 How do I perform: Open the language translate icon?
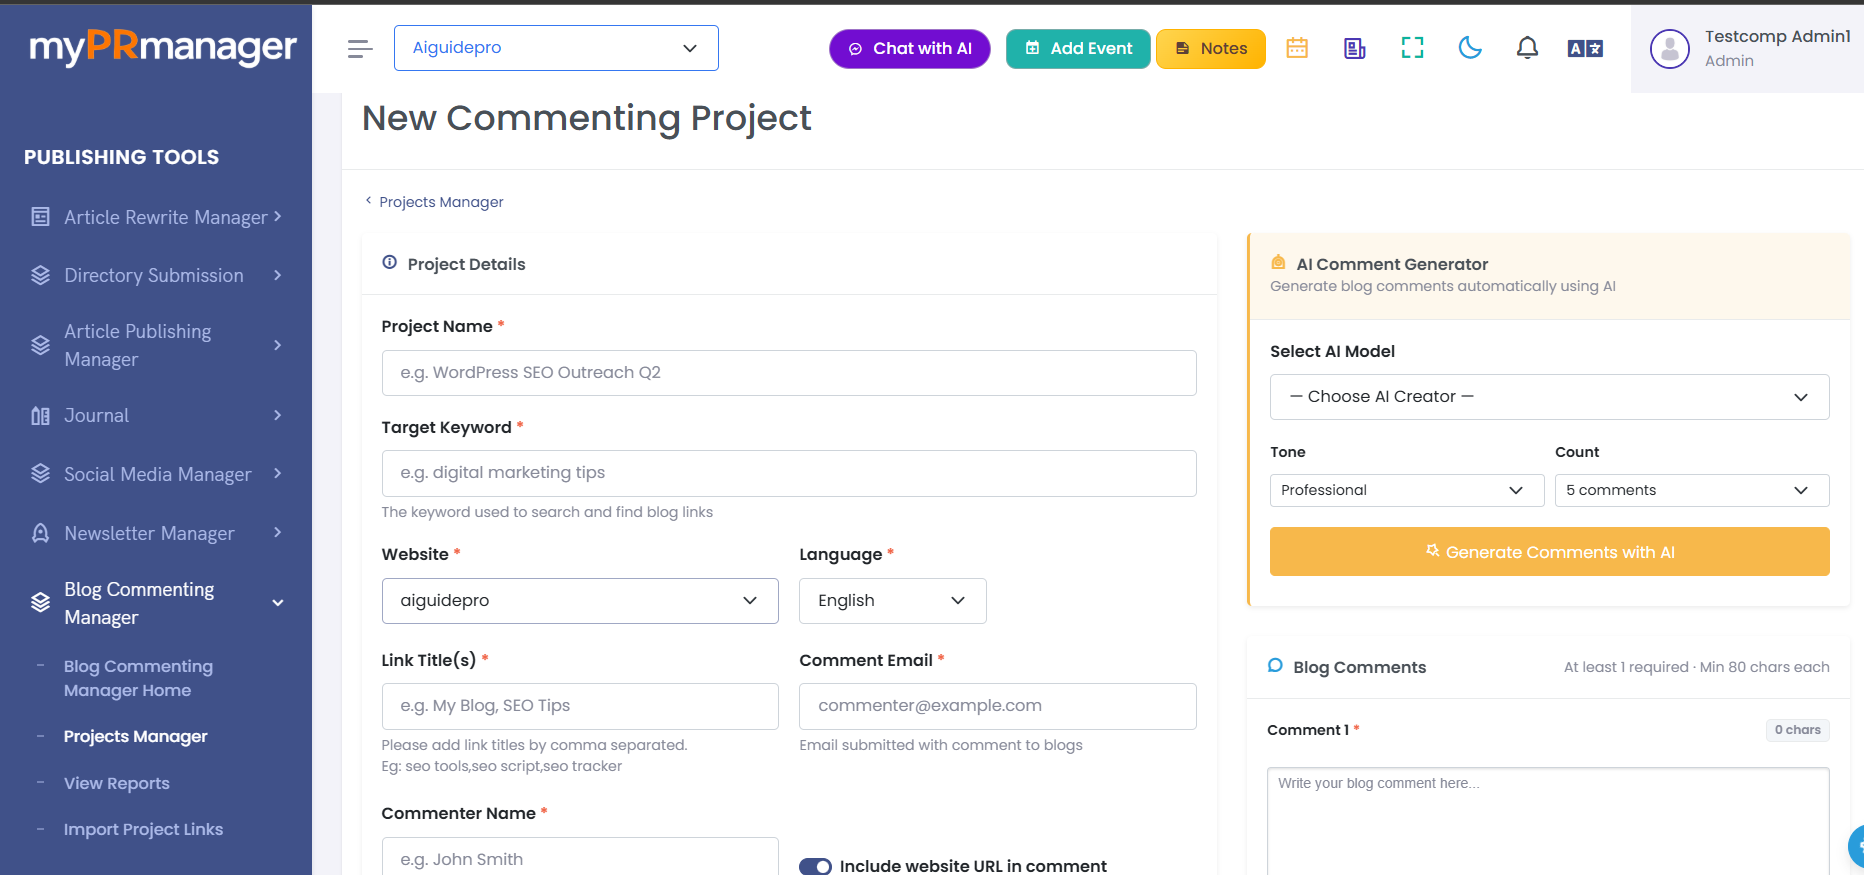pyautogui.click(x=1585, y=48)
